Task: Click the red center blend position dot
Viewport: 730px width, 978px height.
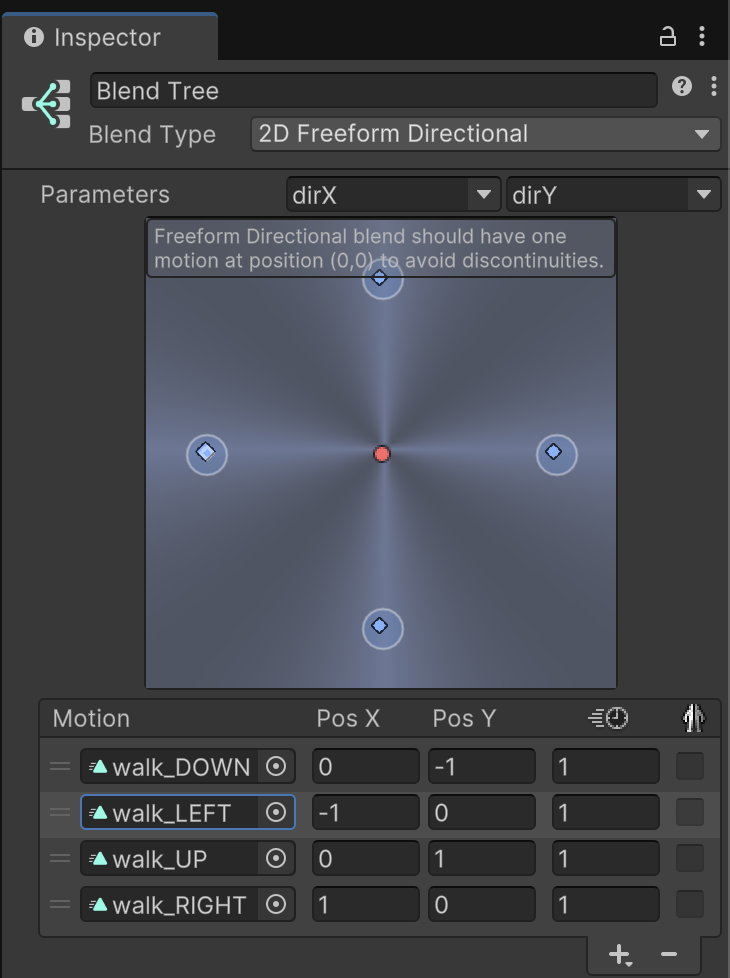Action: [382, 454]
